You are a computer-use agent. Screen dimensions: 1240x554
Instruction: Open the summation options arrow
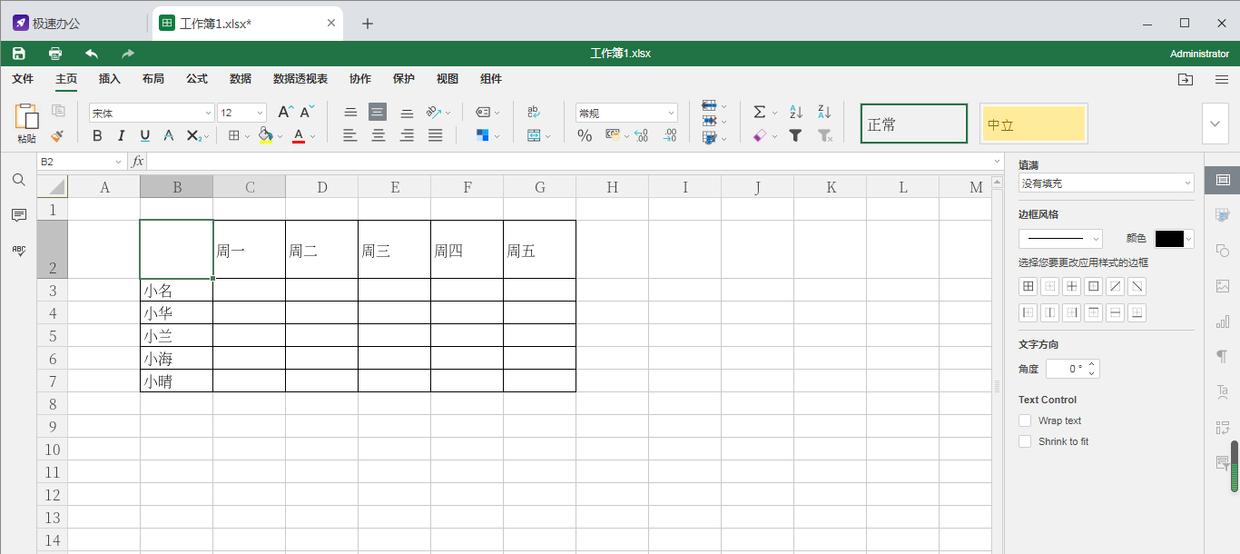(x=775, y=112)
